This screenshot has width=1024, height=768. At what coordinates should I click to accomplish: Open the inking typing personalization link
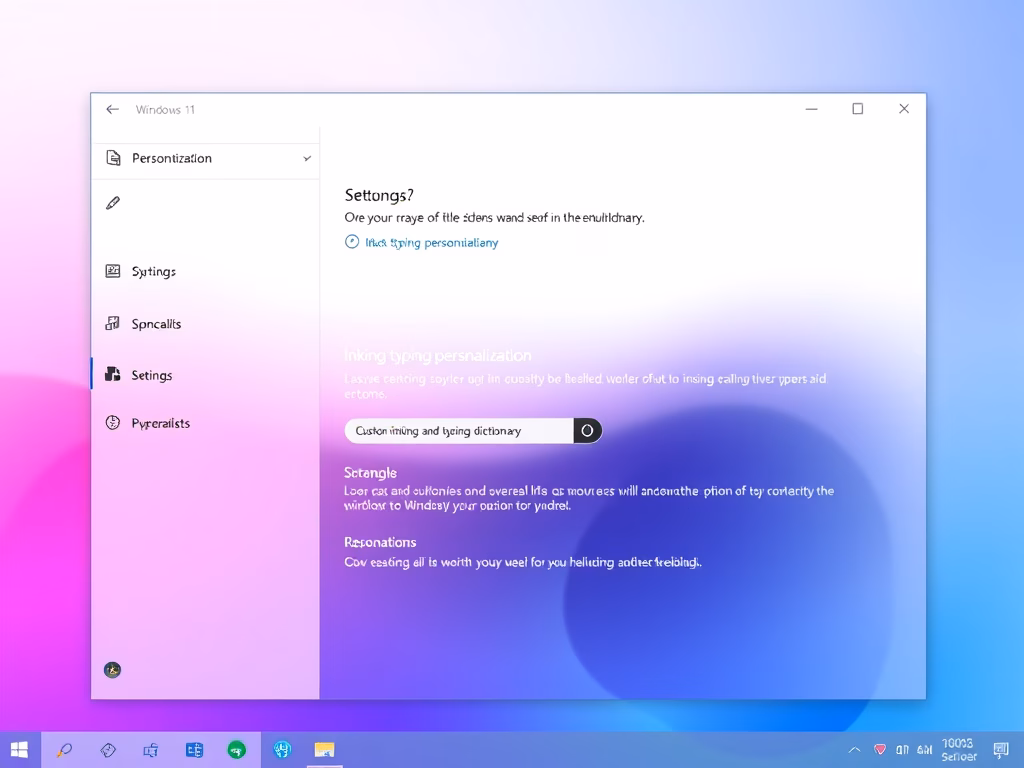(432, 243)
